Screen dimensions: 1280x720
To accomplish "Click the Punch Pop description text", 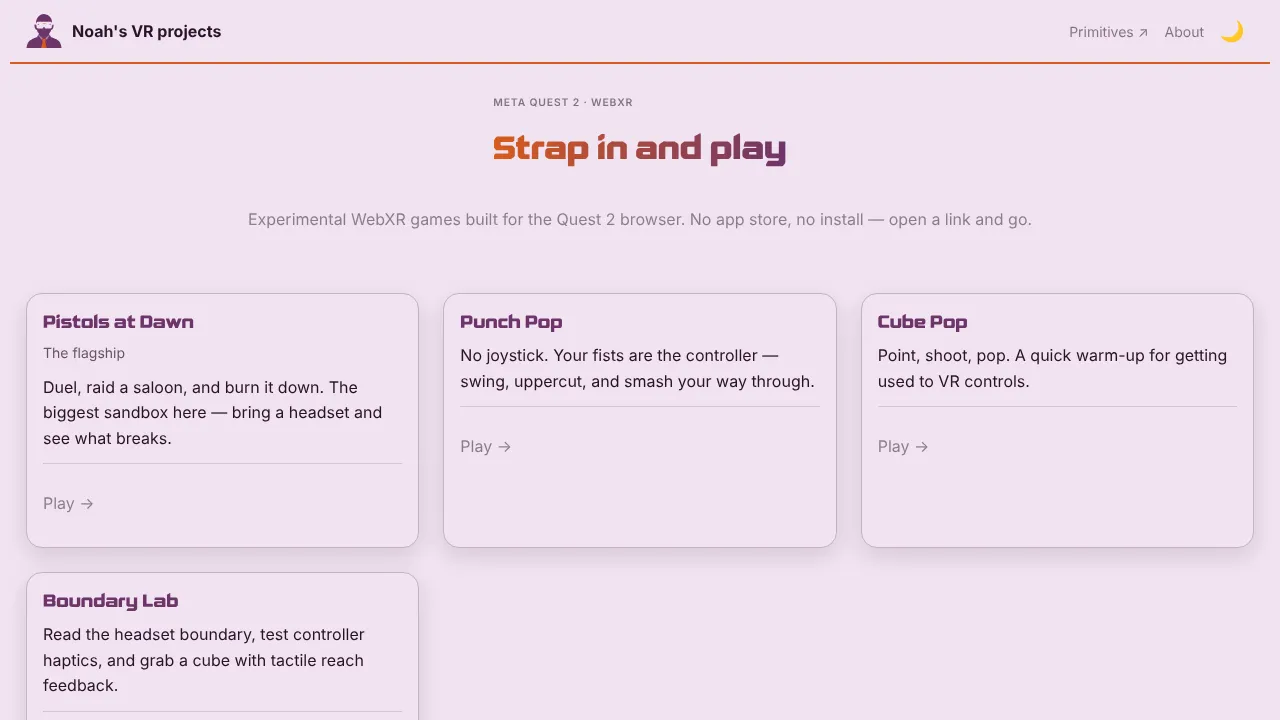I will (637, 368).
